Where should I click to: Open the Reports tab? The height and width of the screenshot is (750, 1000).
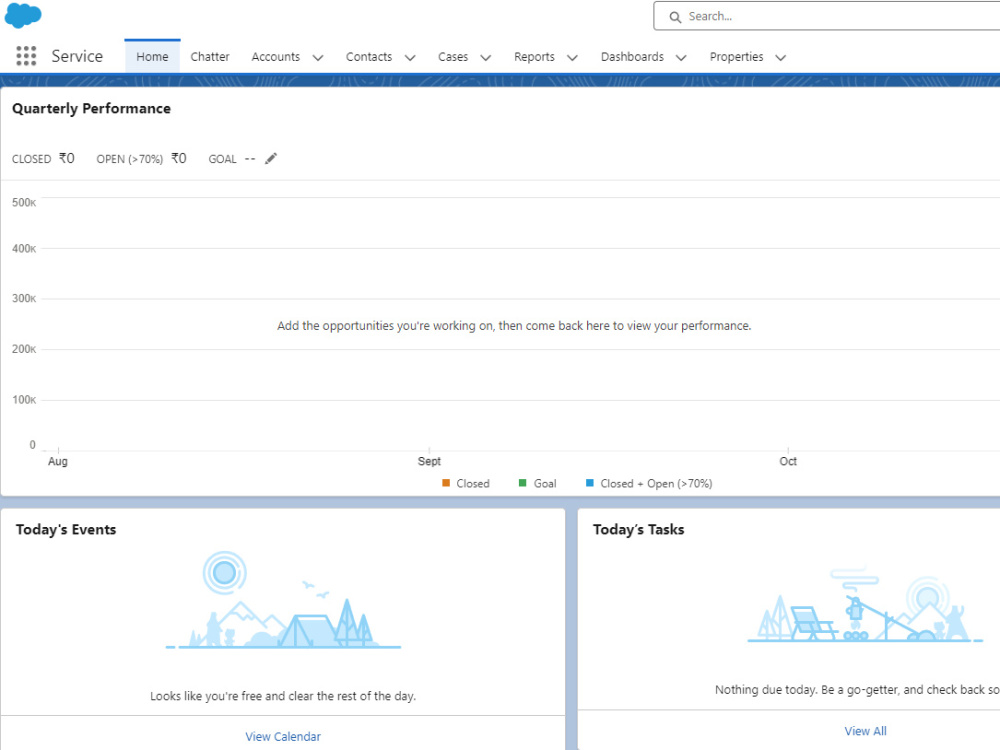(534, 57)
